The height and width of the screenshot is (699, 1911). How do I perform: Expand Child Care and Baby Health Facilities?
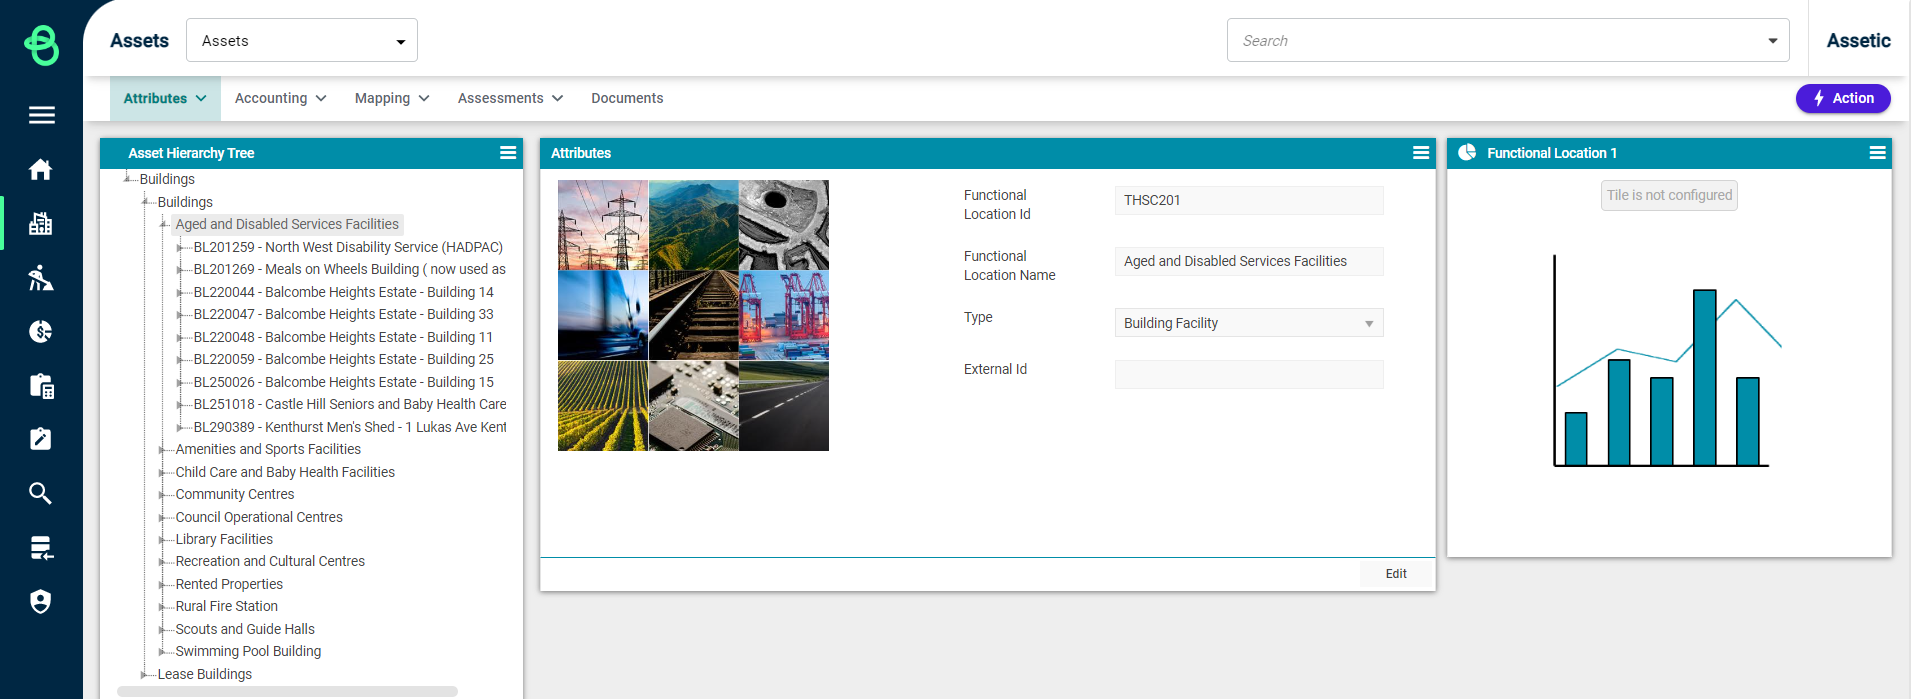[x=163, y=472]
